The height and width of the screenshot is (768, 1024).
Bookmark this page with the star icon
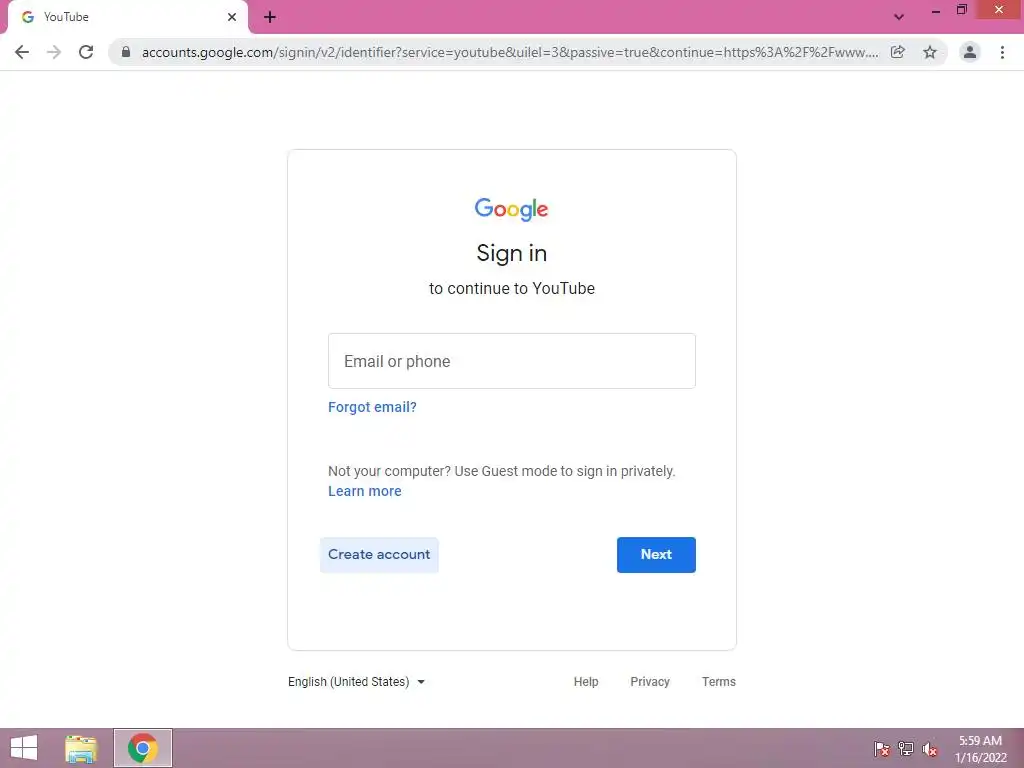[x=930, y=52]
